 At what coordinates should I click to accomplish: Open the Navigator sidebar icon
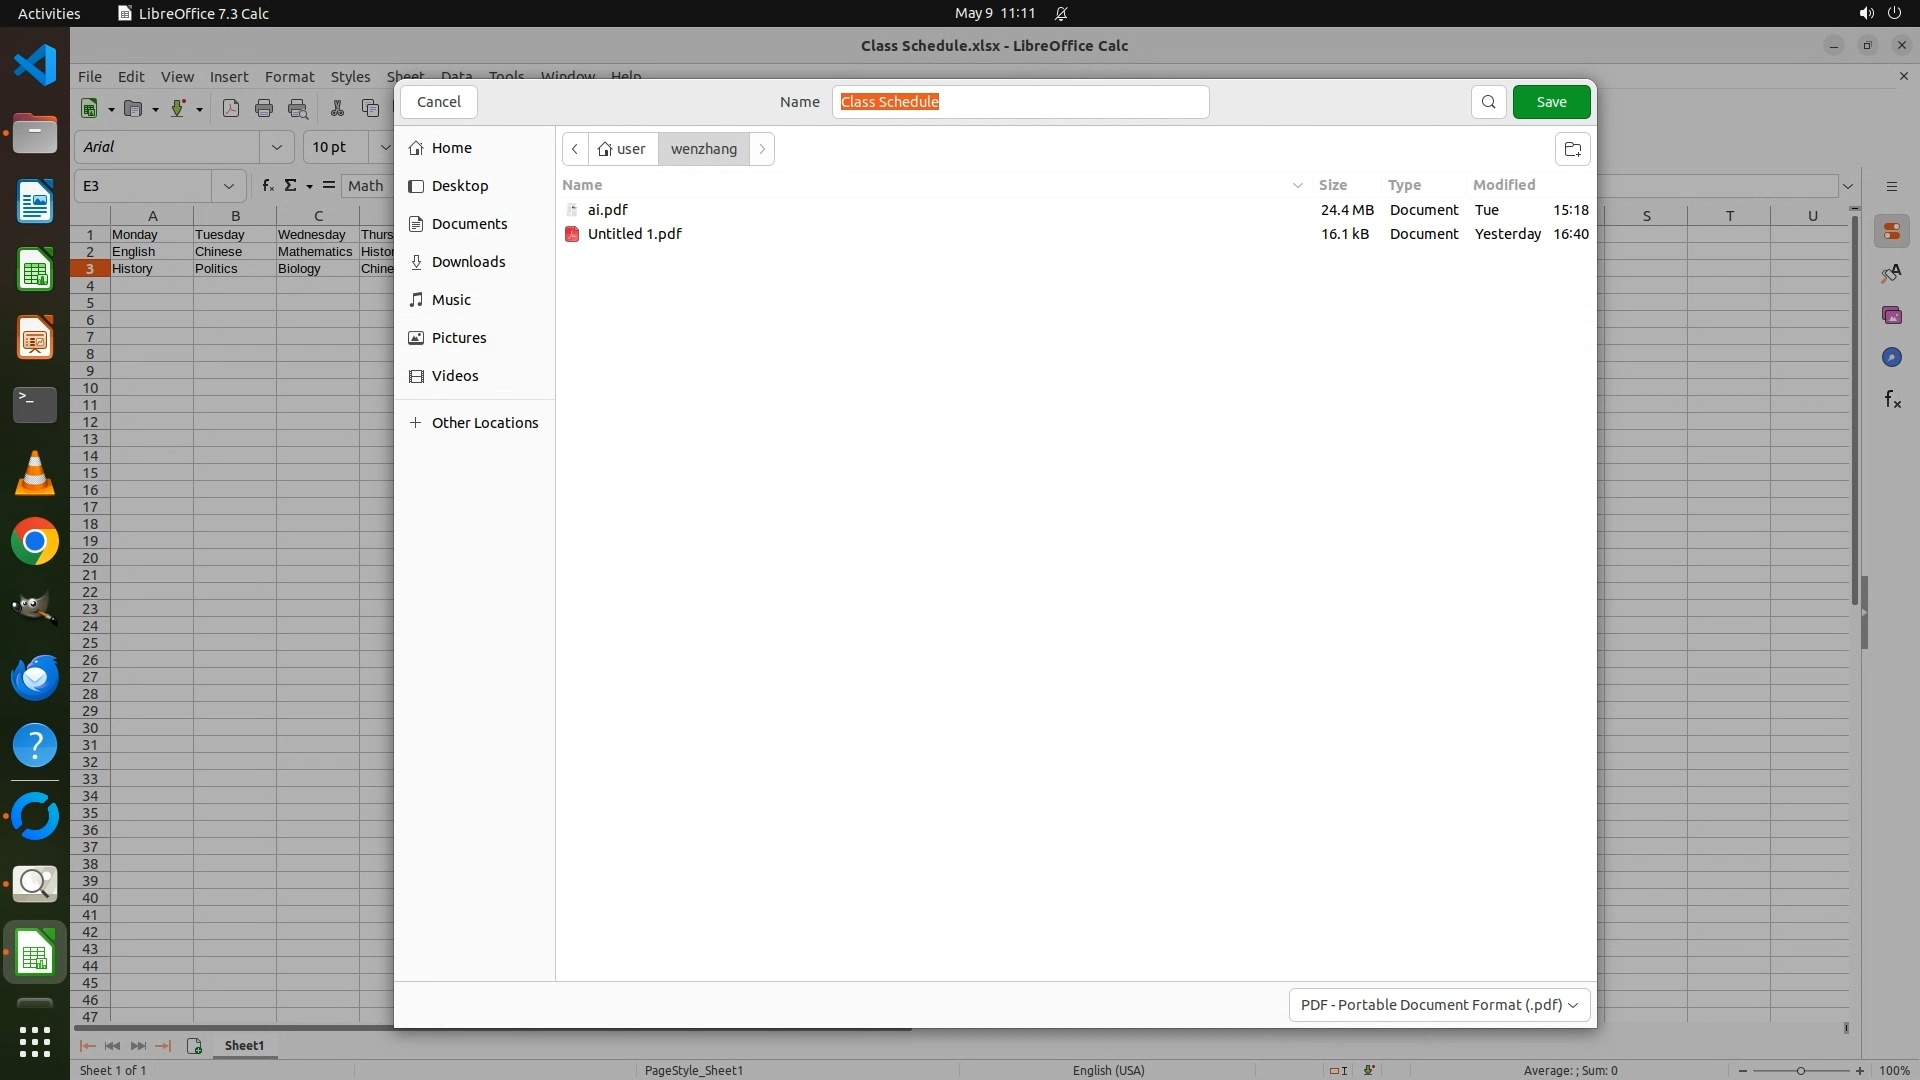(x=1891, y=357)
